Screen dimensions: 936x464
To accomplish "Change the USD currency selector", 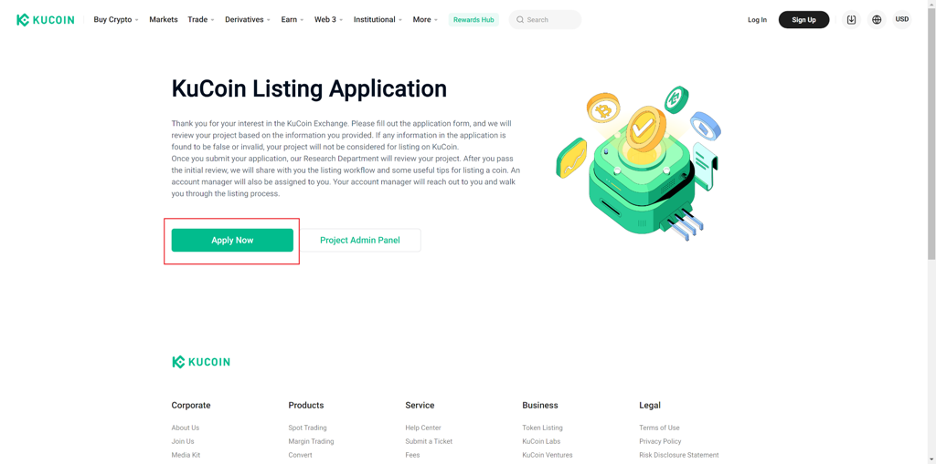I will coord(902,20).
